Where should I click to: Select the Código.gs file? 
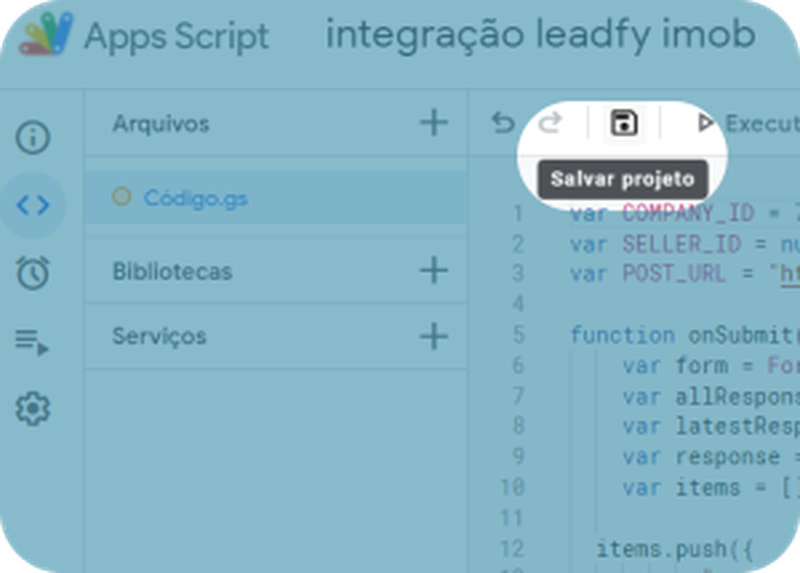point(276,197)
